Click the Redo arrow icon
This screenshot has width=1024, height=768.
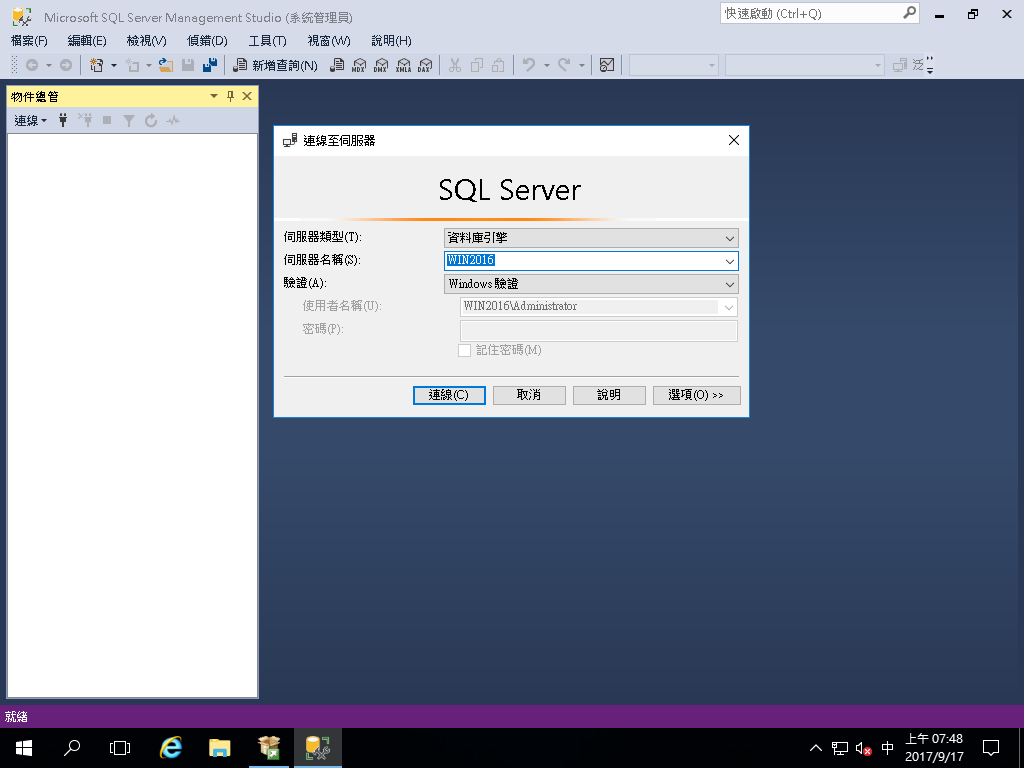tap(564, 65)
